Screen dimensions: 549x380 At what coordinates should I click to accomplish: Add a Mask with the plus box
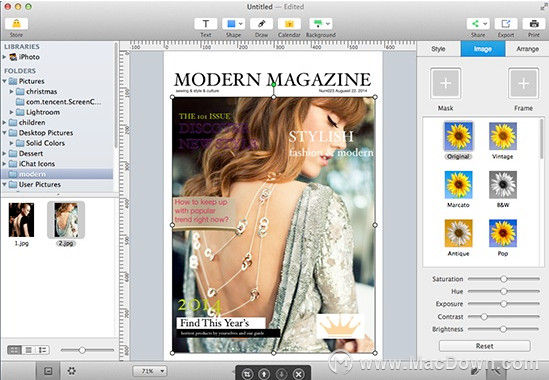(445, 83)
